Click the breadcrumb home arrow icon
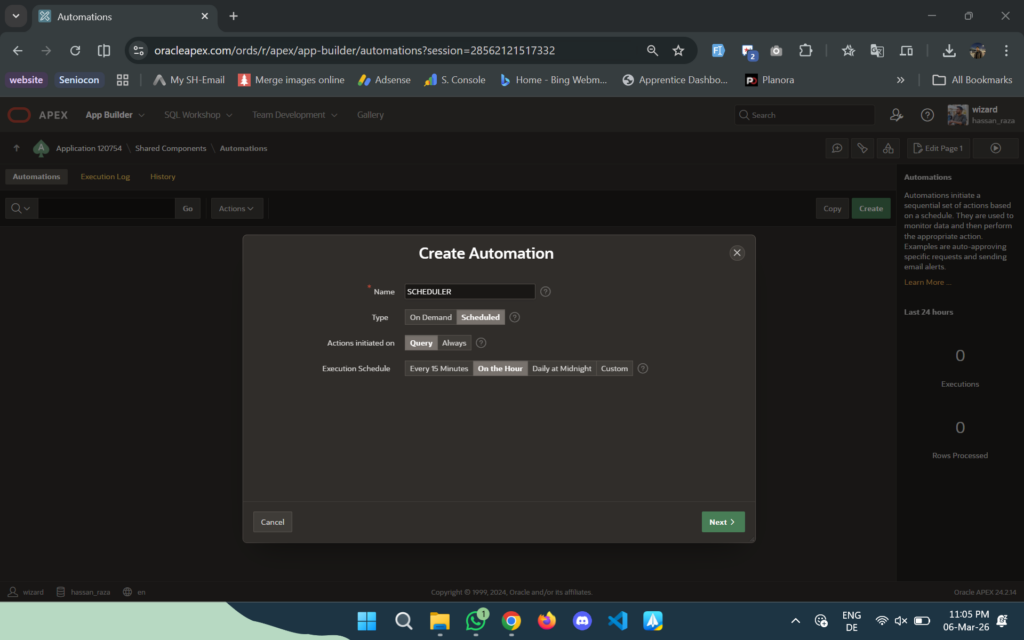This screenshot has height=640, width=1024. point(16,147)
